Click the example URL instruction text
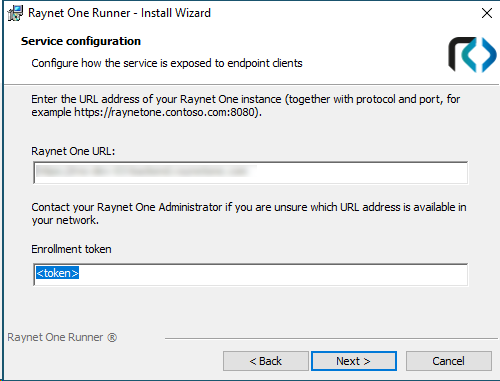 click(246, 105)
